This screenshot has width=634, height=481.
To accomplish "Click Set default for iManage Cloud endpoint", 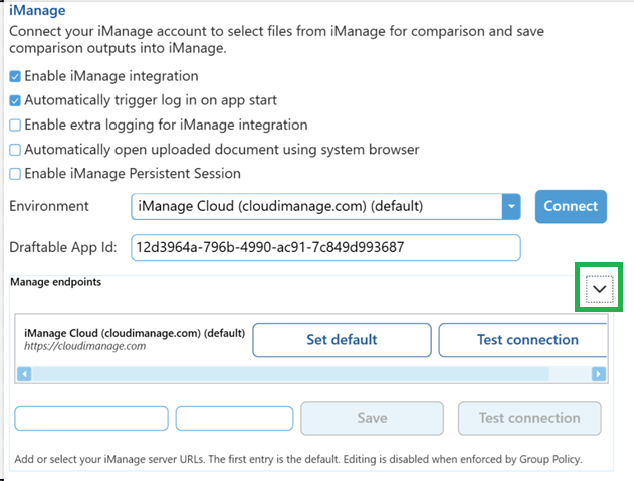I will (342, 340).
